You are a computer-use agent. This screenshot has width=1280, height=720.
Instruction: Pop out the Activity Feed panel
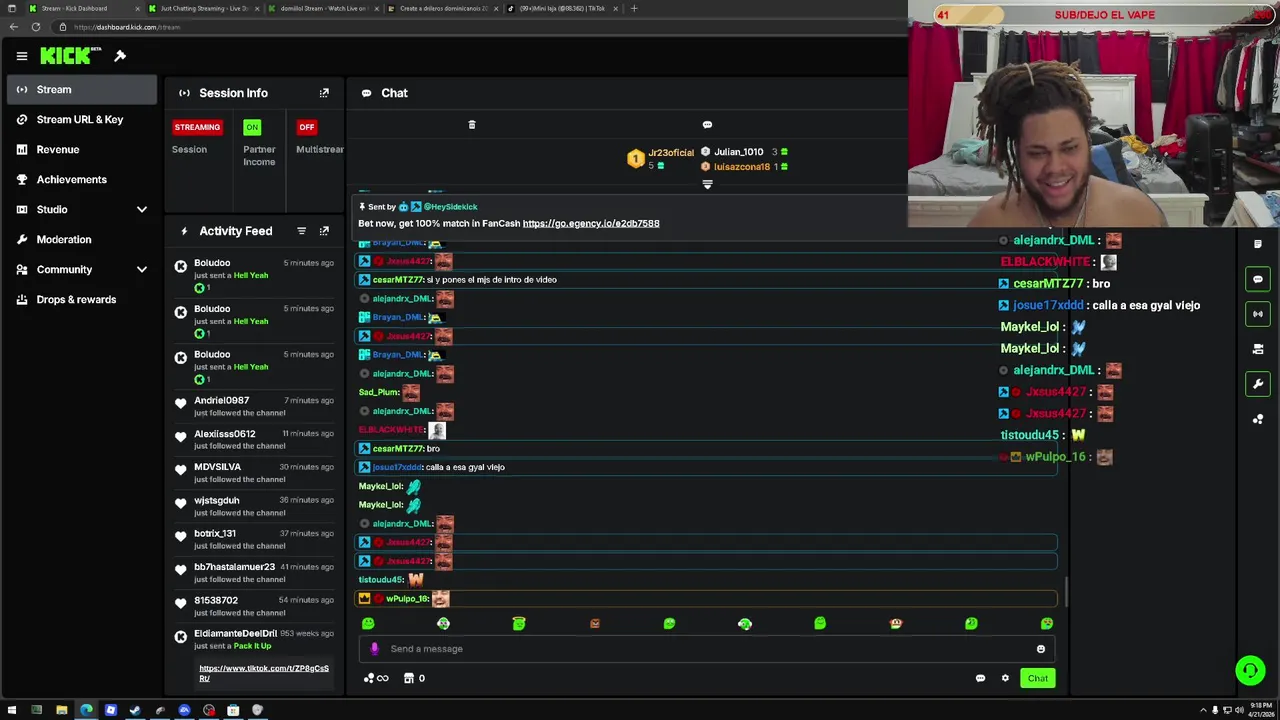[324, 231]
